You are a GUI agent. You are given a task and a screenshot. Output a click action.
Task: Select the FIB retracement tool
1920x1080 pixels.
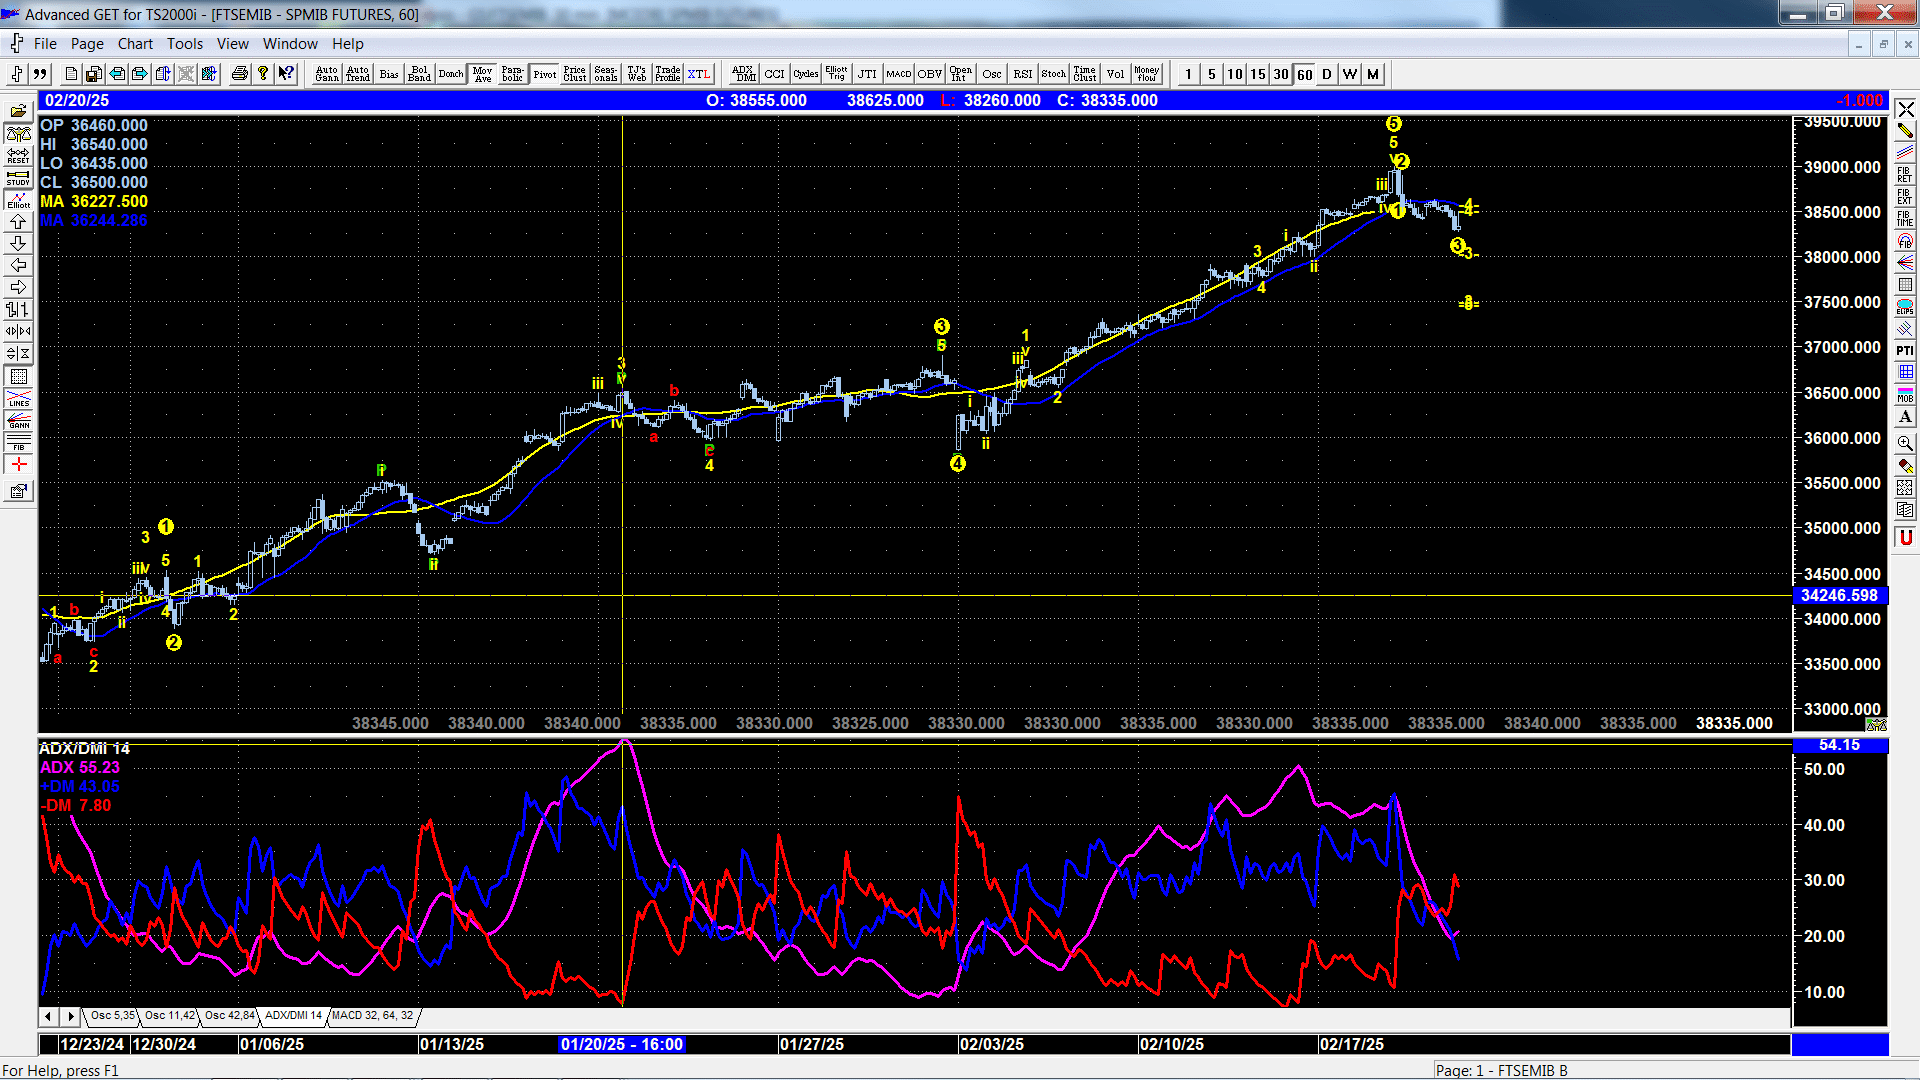[18, 442]
